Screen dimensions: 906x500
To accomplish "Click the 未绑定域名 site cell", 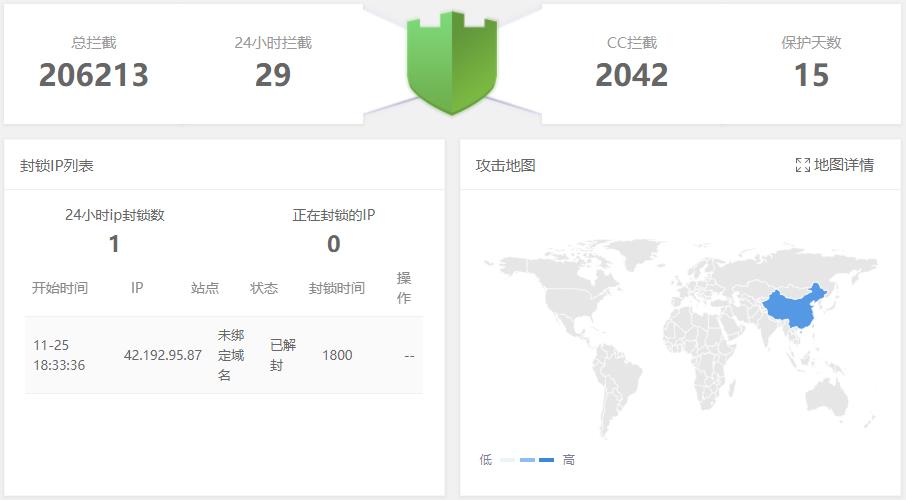I will [231, 355].
